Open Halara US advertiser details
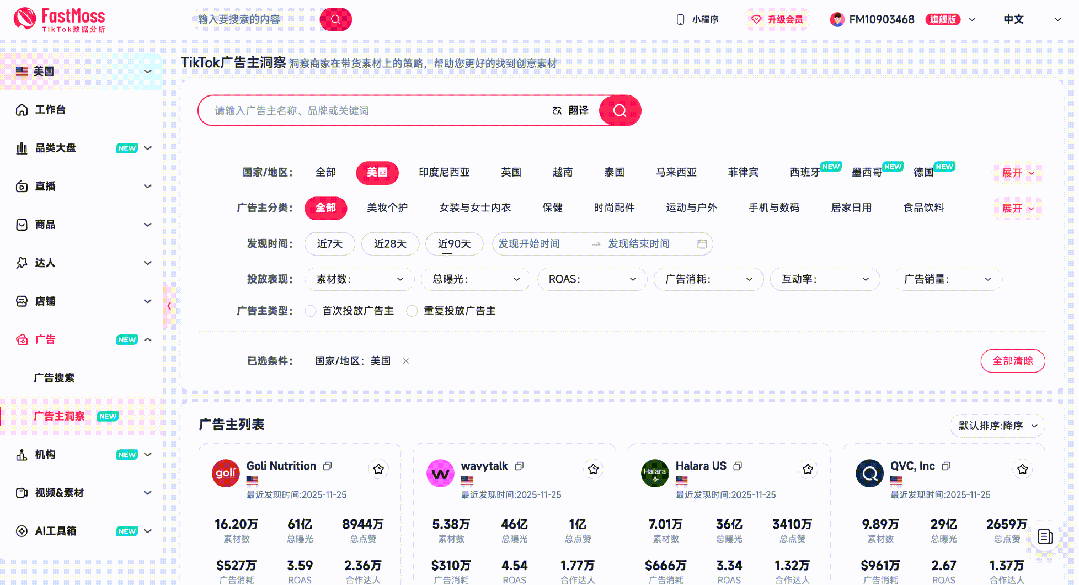The width and height of the screenshot is (1079, 585). click(x=700, y=465)
